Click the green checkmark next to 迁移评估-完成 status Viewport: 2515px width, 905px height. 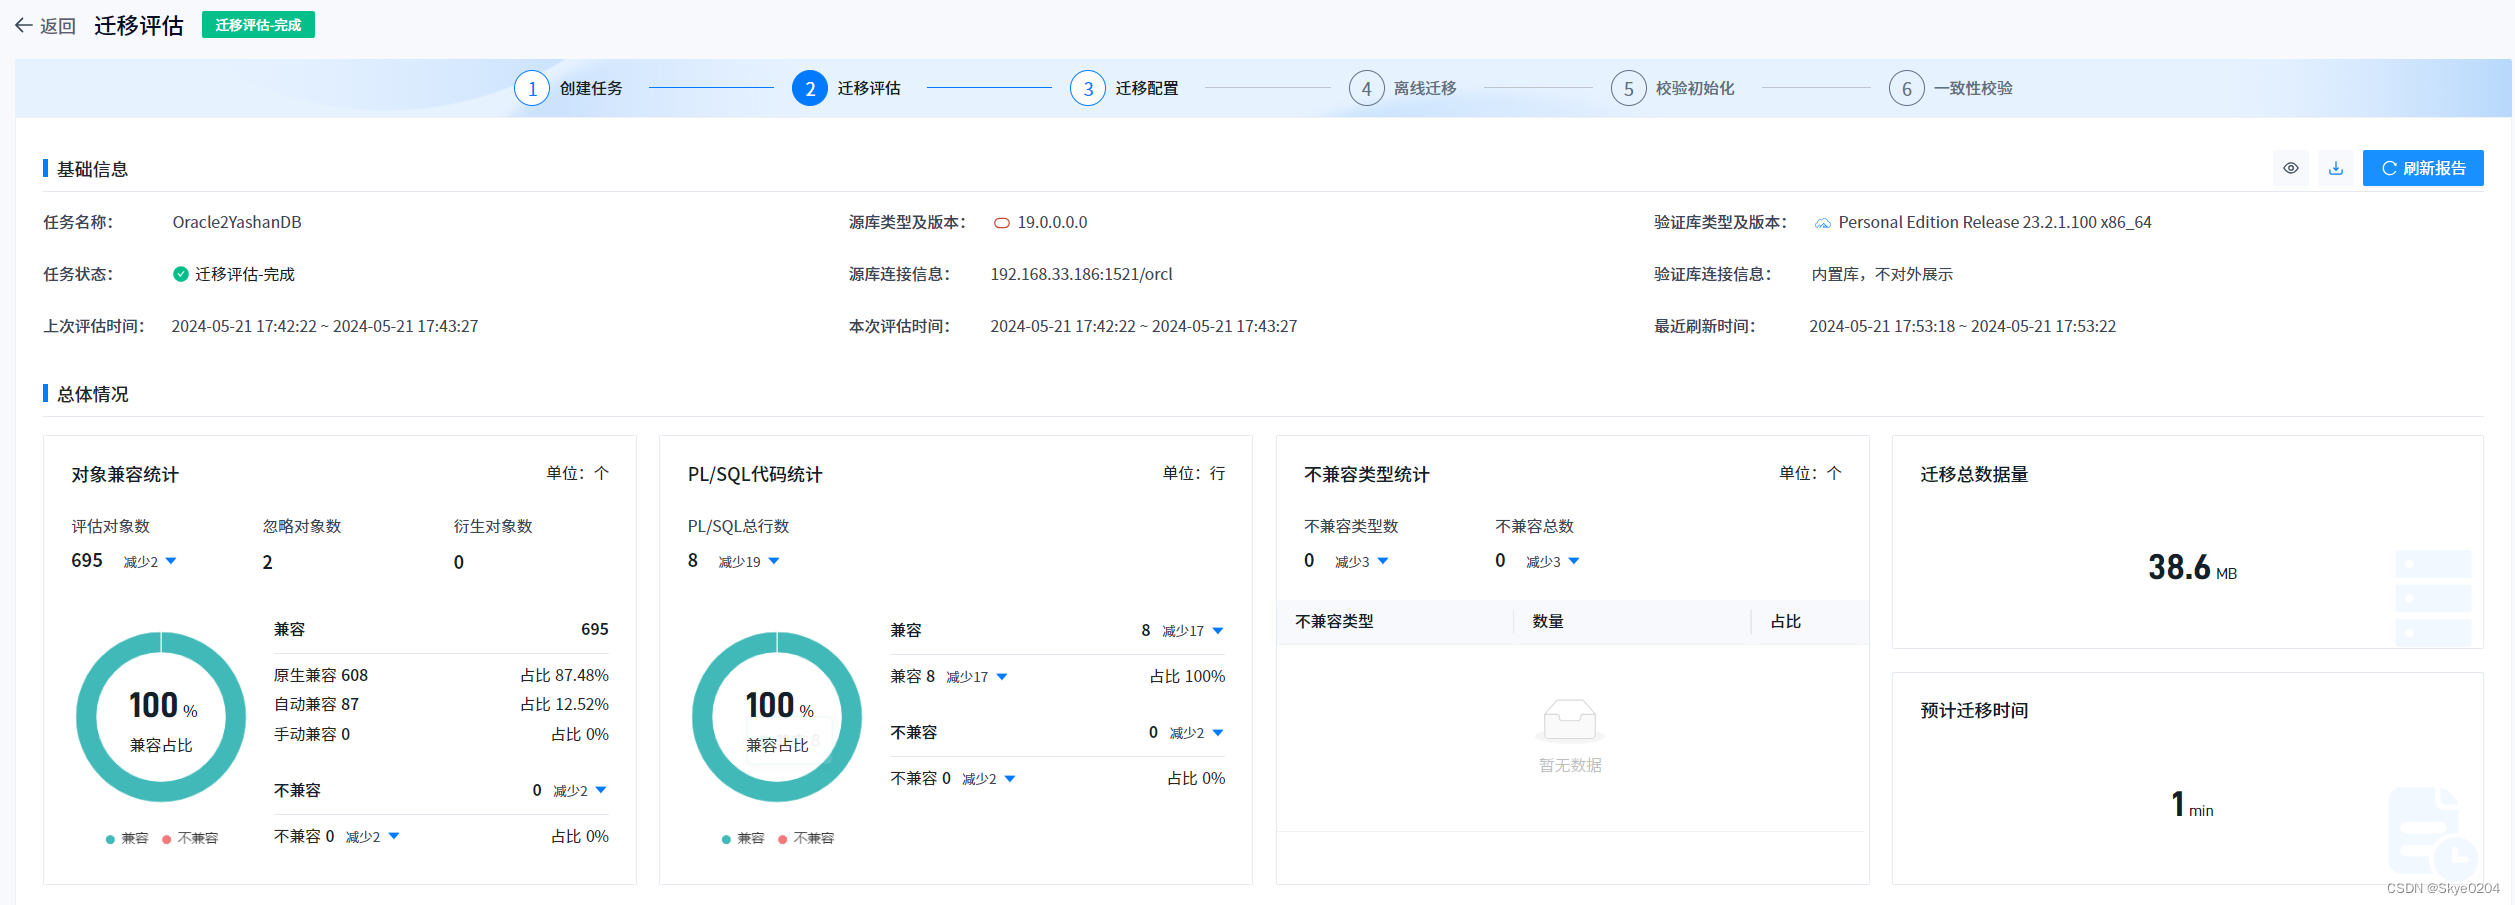point(181,273)
